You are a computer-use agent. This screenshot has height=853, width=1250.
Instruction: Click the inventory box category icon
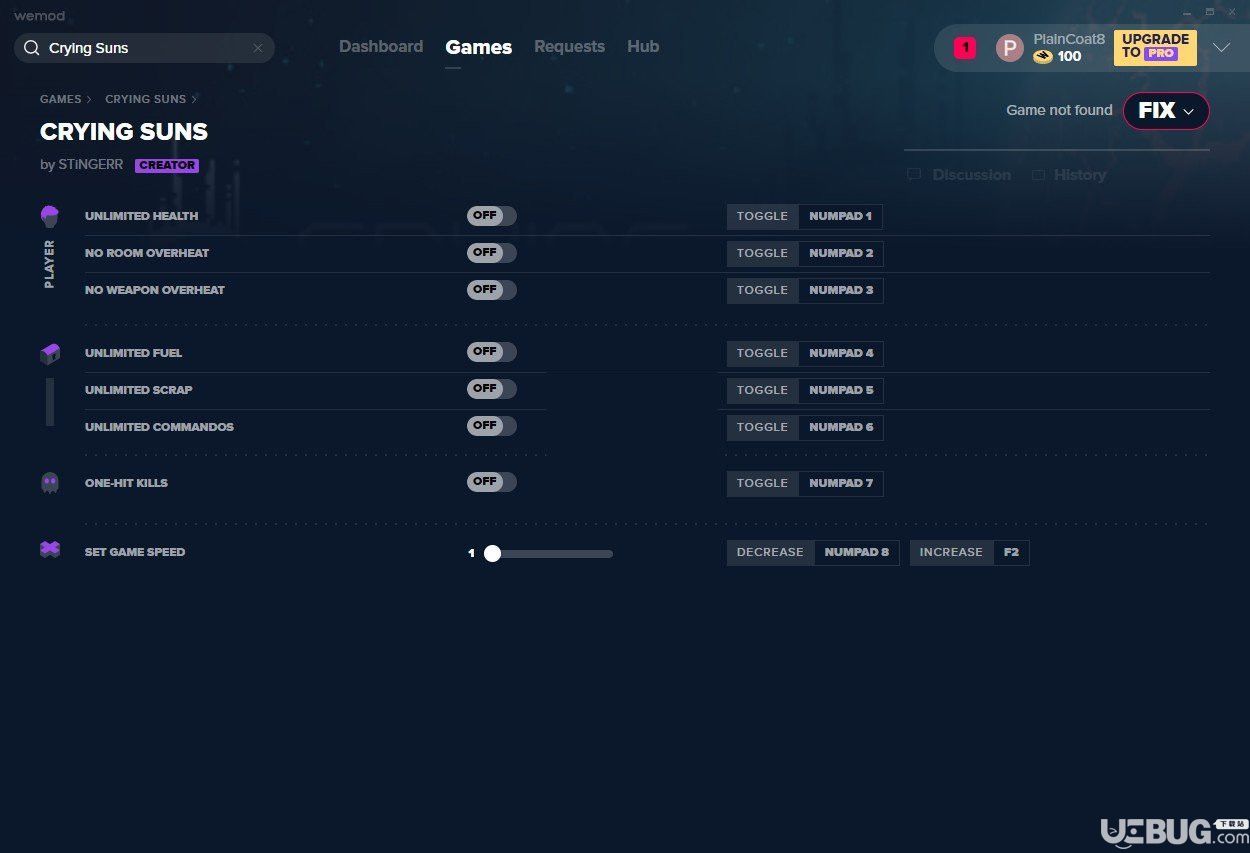[x=50, y=353]
